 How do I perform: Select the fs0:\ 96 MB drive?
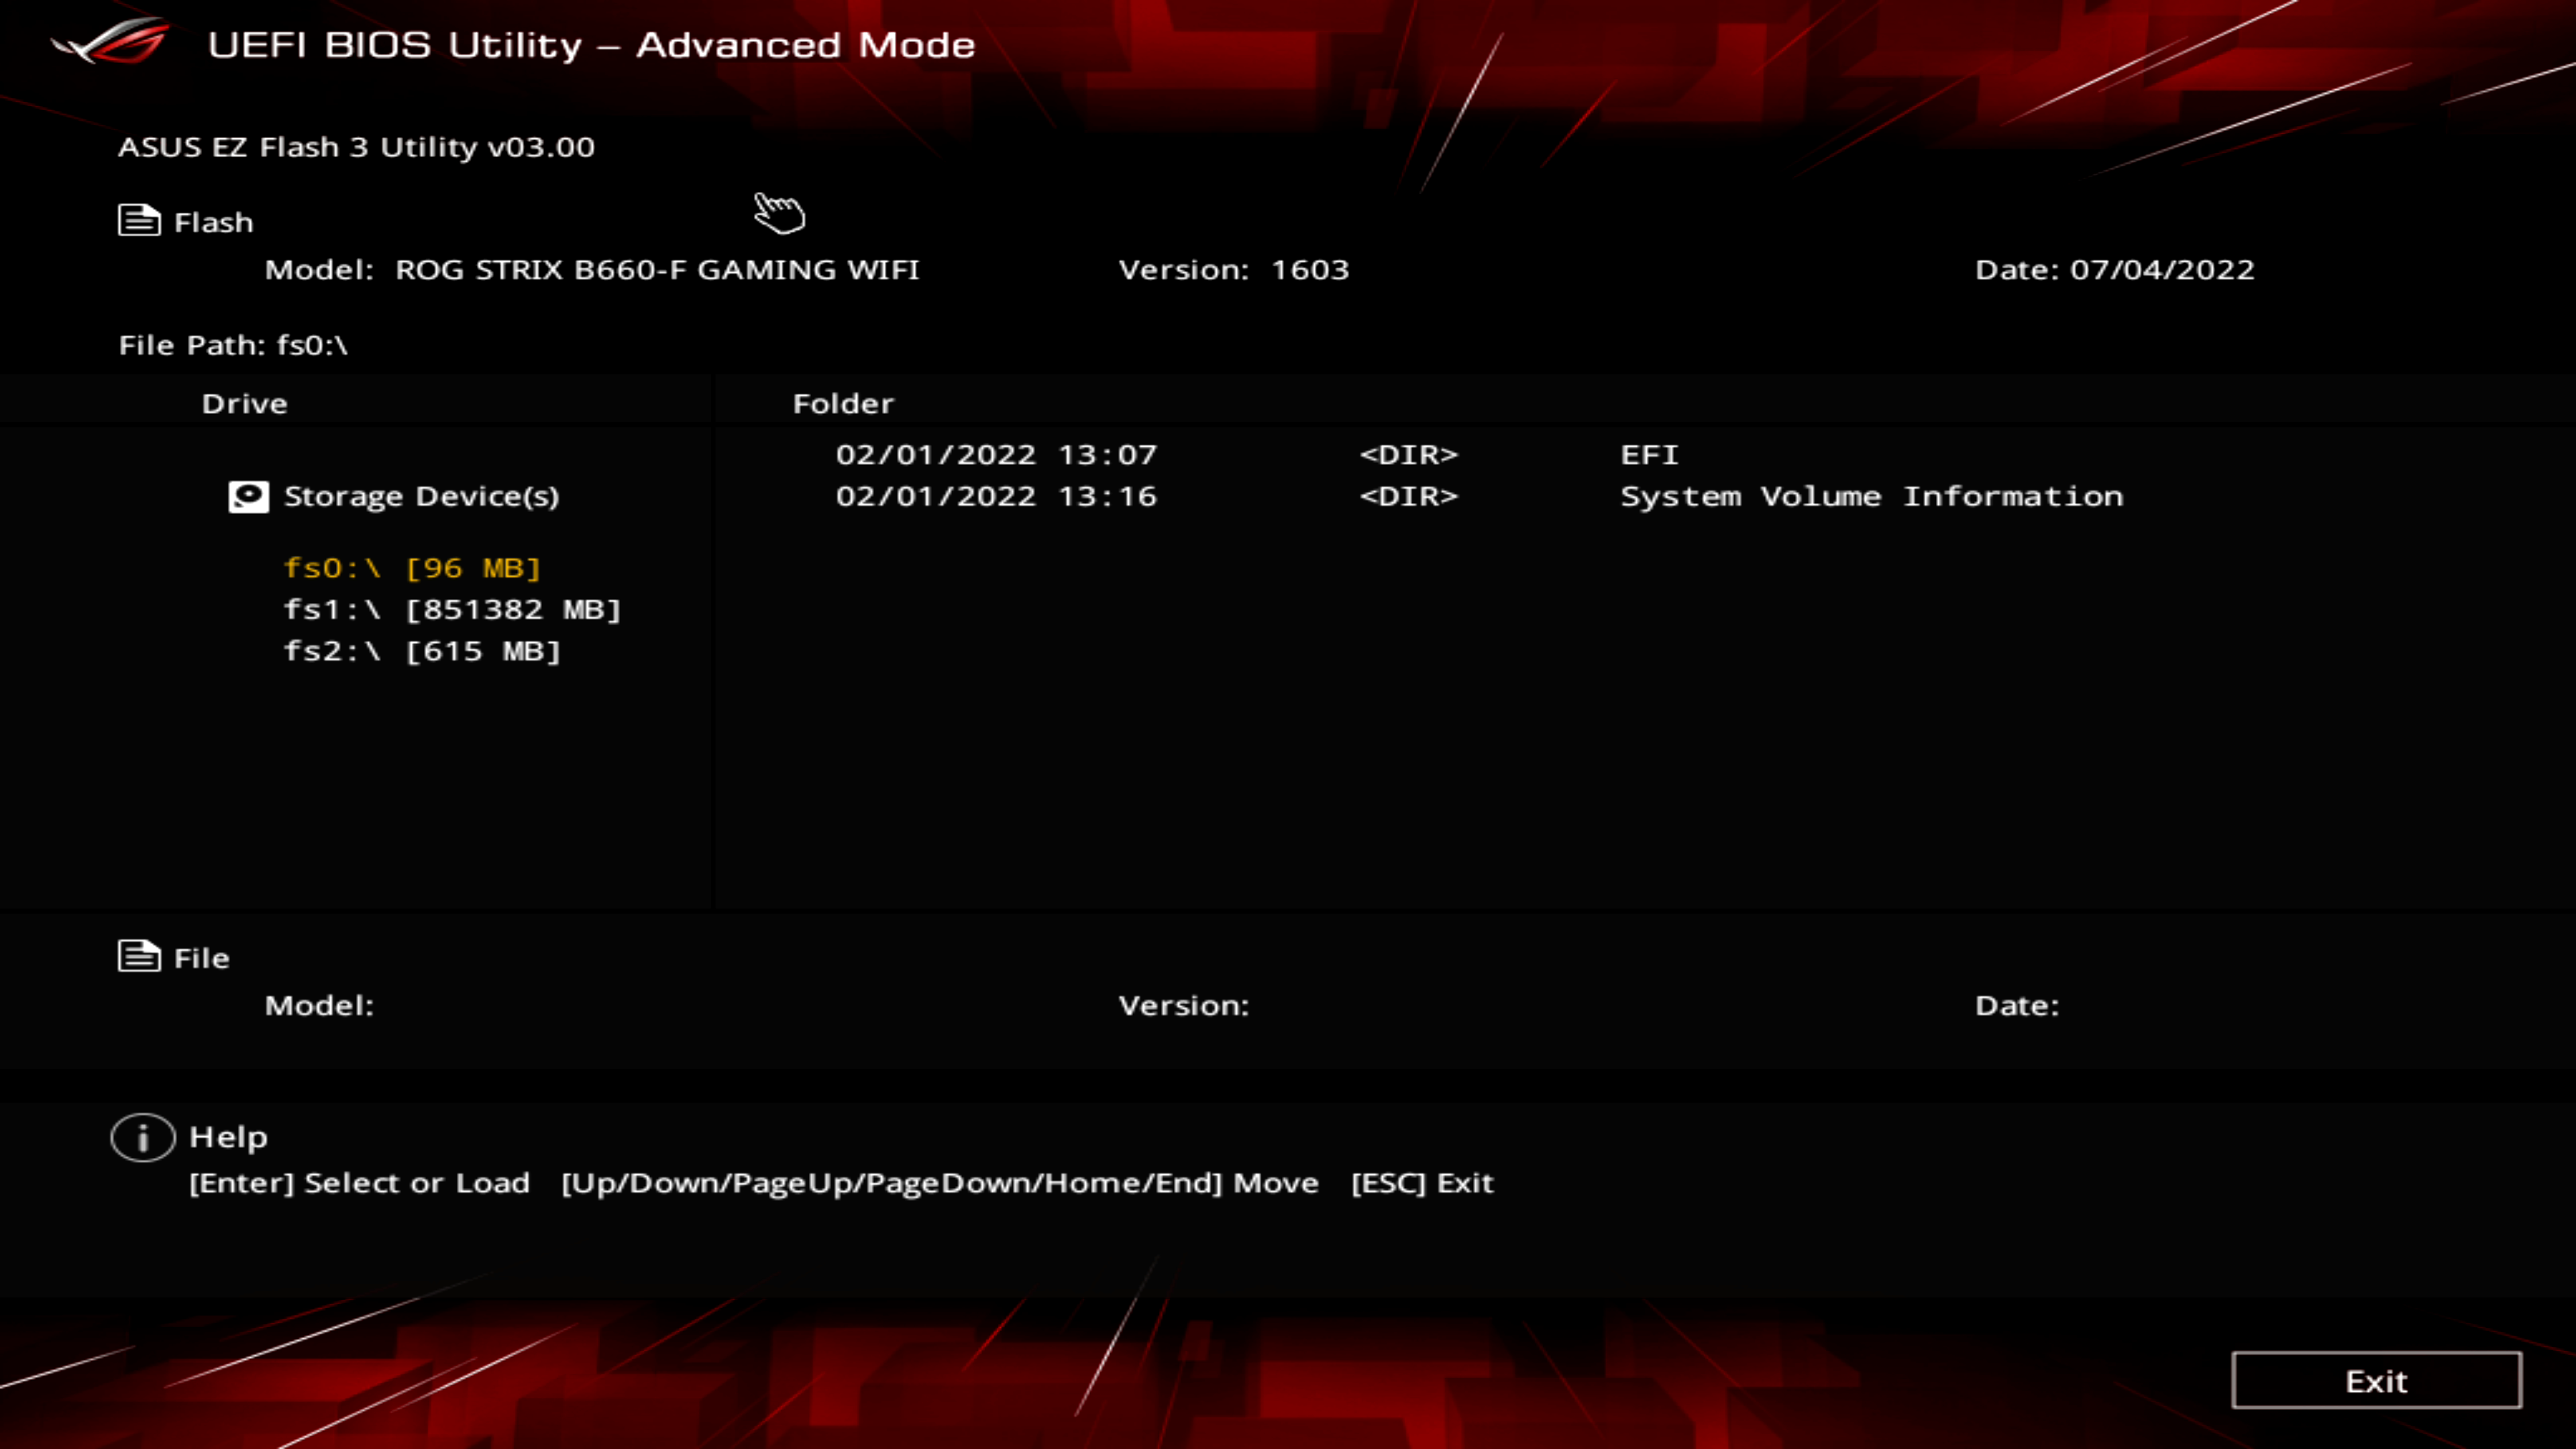pyautogui.click(x=412, y=568)
